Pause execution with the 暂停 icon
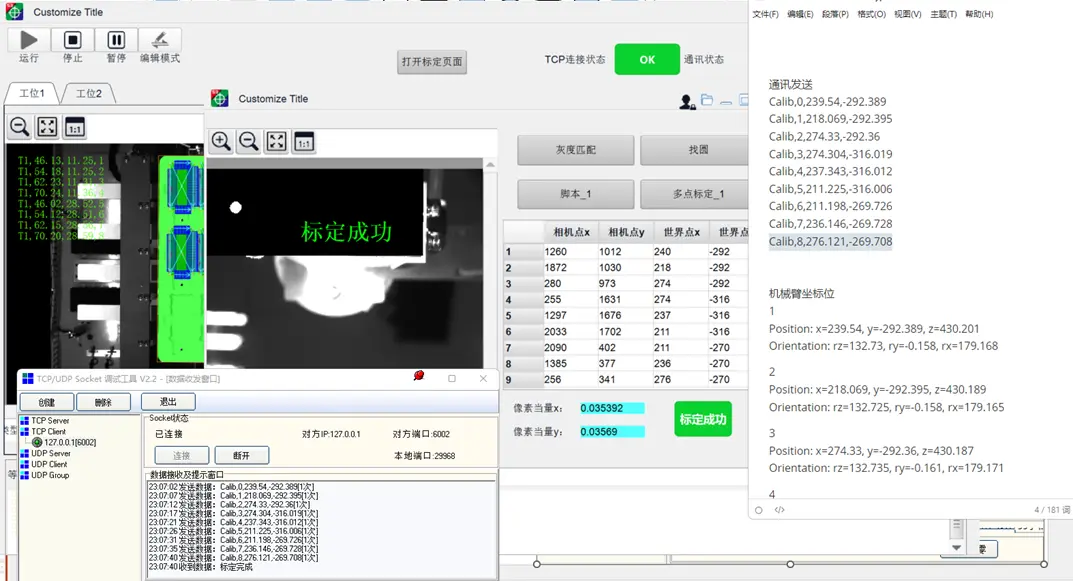1073x581 pixels. (x=116, y=40)
